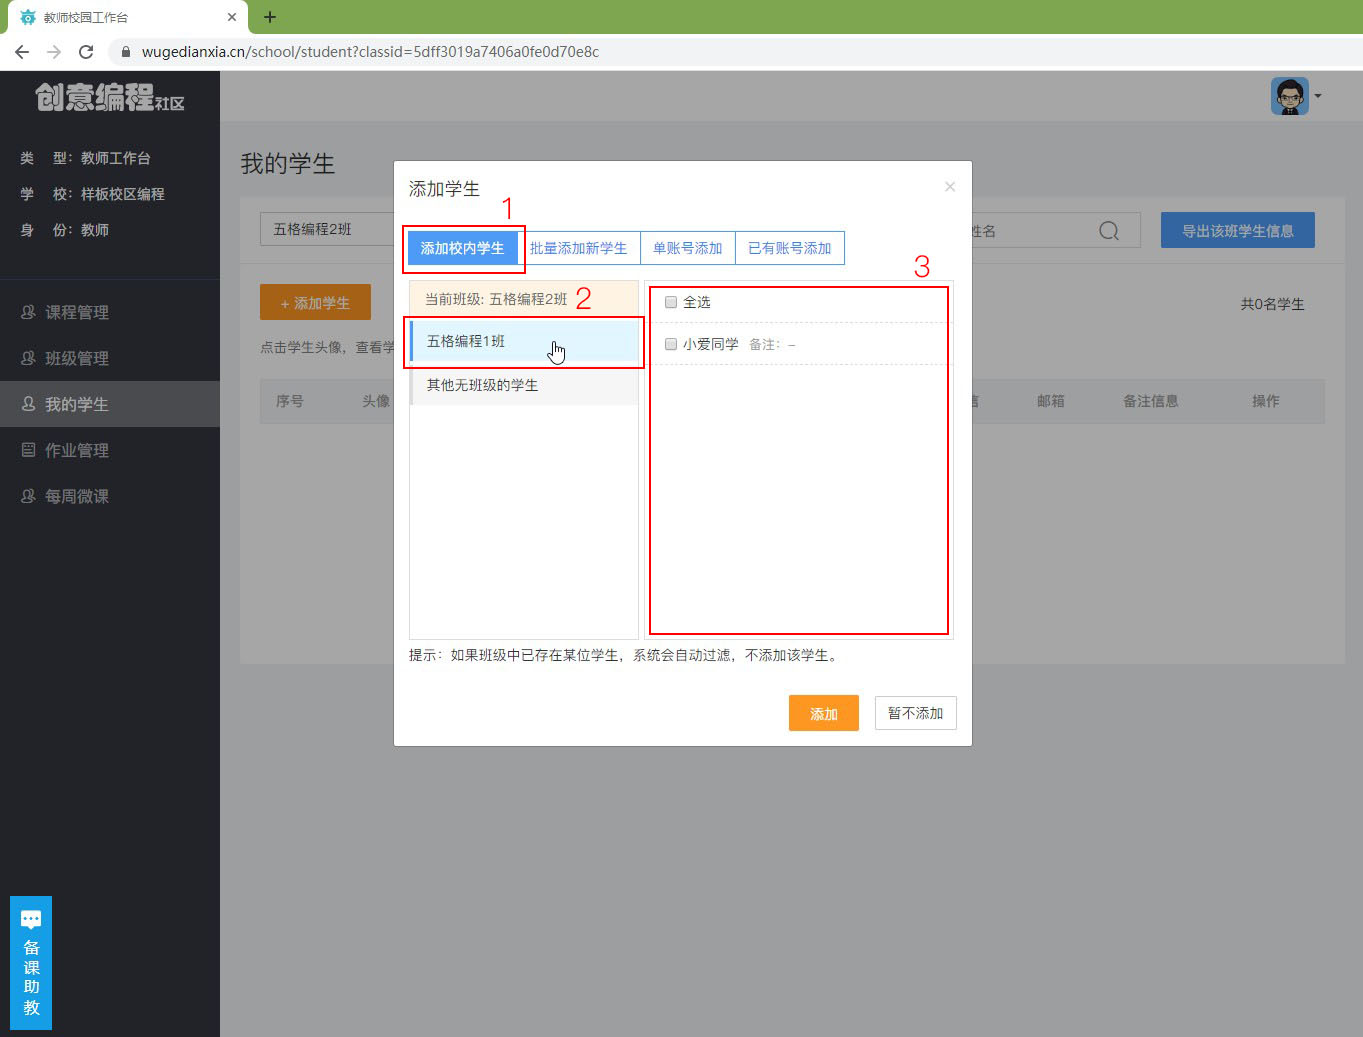Viewport: 1363px width, 1037px height.
Task: Tick the 小爱同学 checkbox
Action: pyautogui.click(x=671, y=344)
